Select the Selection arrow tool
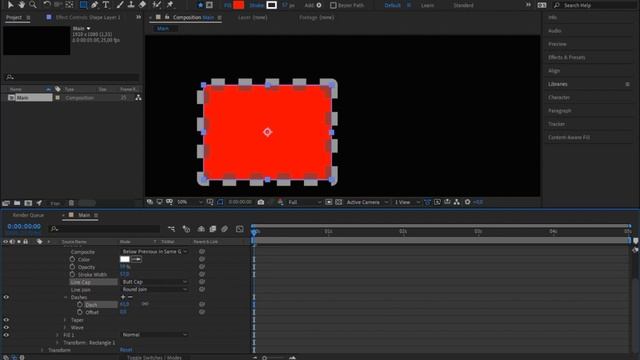 11,5
